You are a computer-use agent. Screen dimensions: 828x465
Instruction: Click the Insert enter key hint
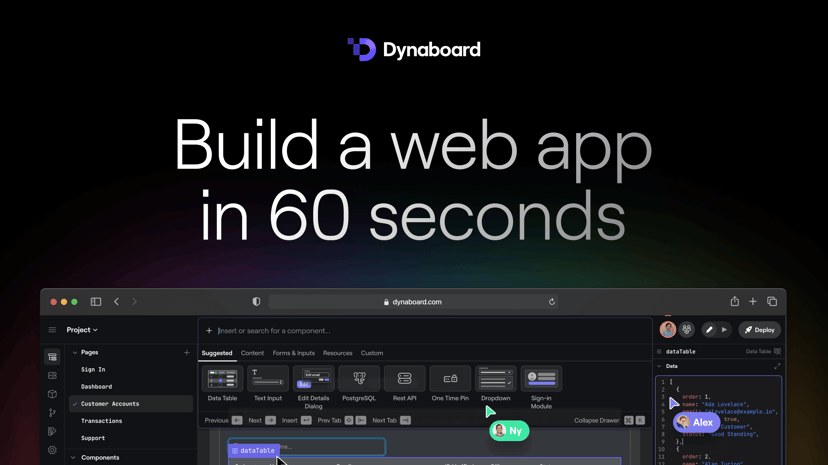(306, 421)
